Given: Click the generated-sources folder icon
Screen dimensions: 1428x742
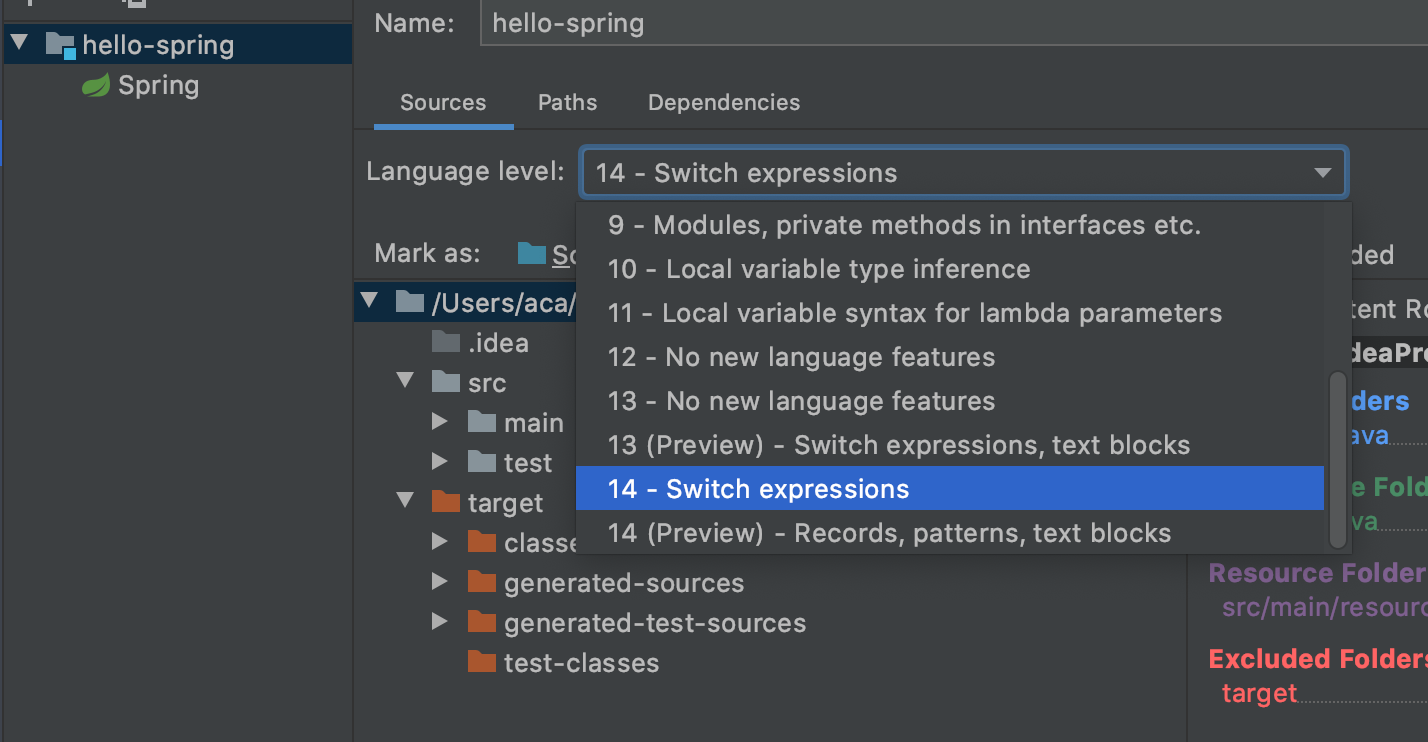Looking at the screenshot, I should (x=482, y=582).
